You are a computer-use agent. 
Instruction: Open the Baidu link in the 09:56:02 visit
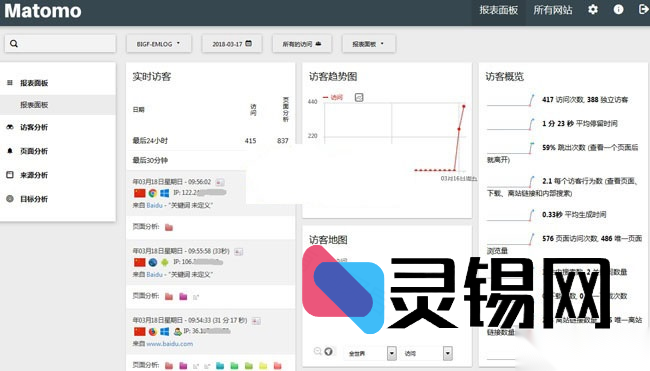click(154, 205)
